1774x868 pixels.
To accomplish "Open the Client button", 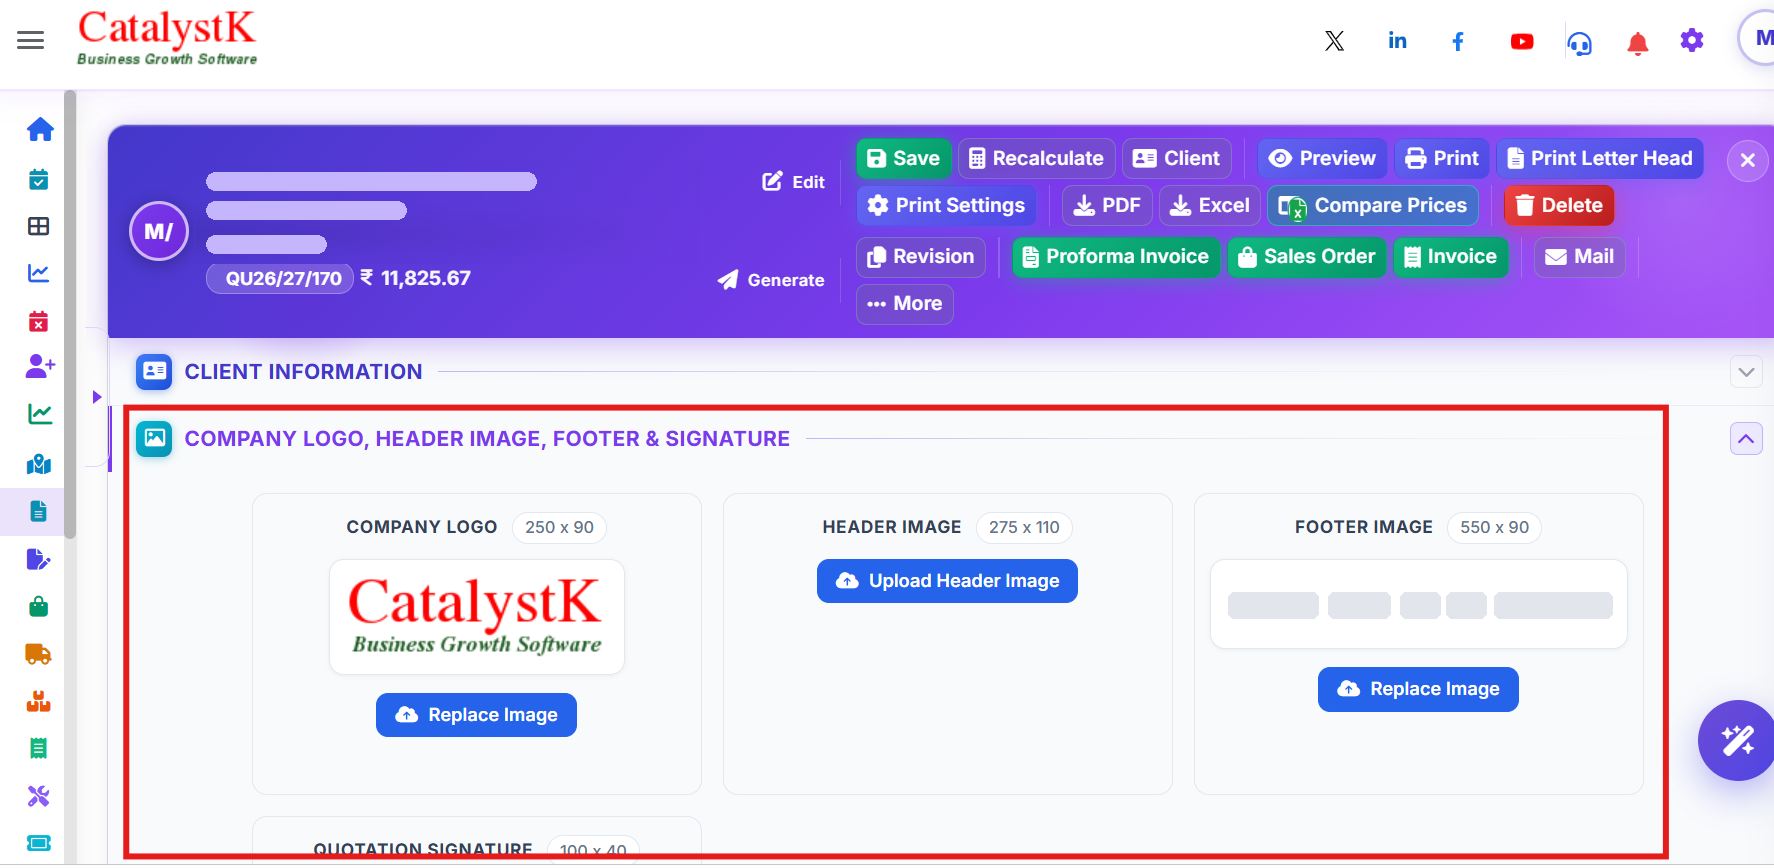I will coord(1177,159).
